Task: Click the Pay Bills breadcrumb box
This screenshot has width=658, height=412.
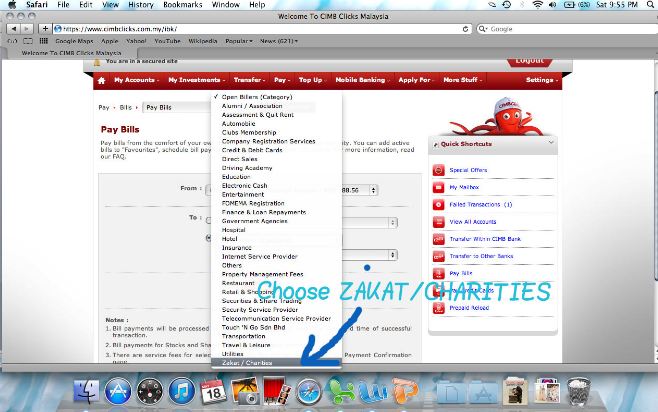Action: click(x=177, y=107)
